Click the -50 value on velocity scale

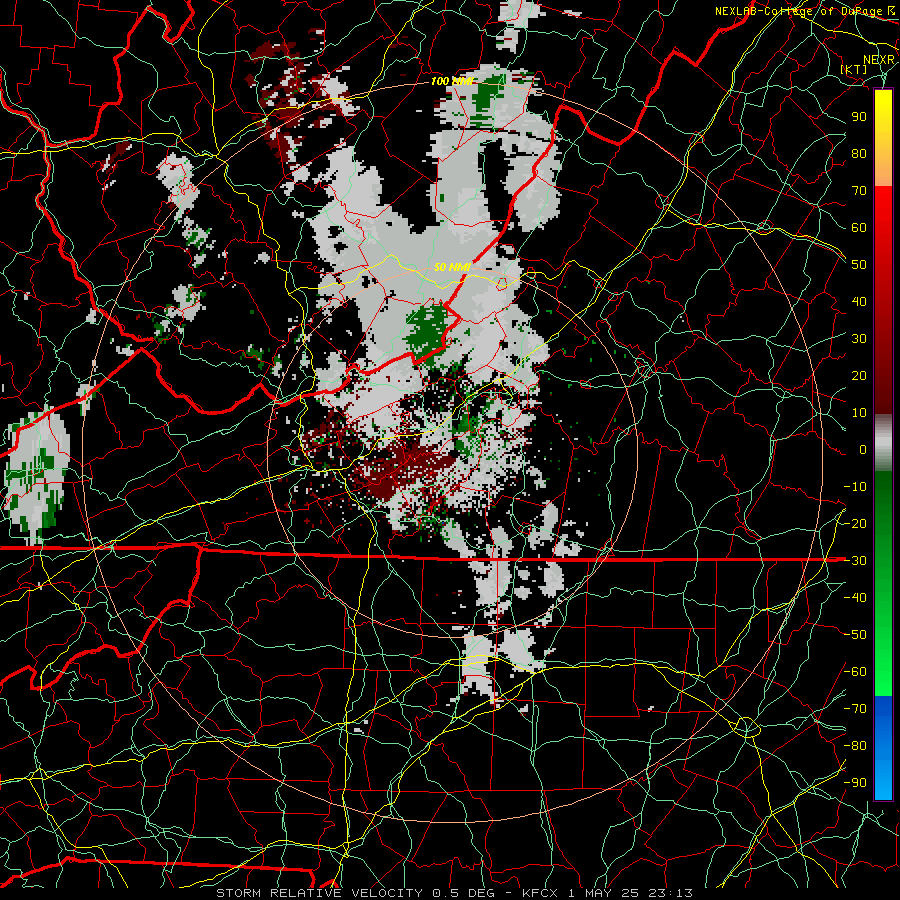click(855, 635)
